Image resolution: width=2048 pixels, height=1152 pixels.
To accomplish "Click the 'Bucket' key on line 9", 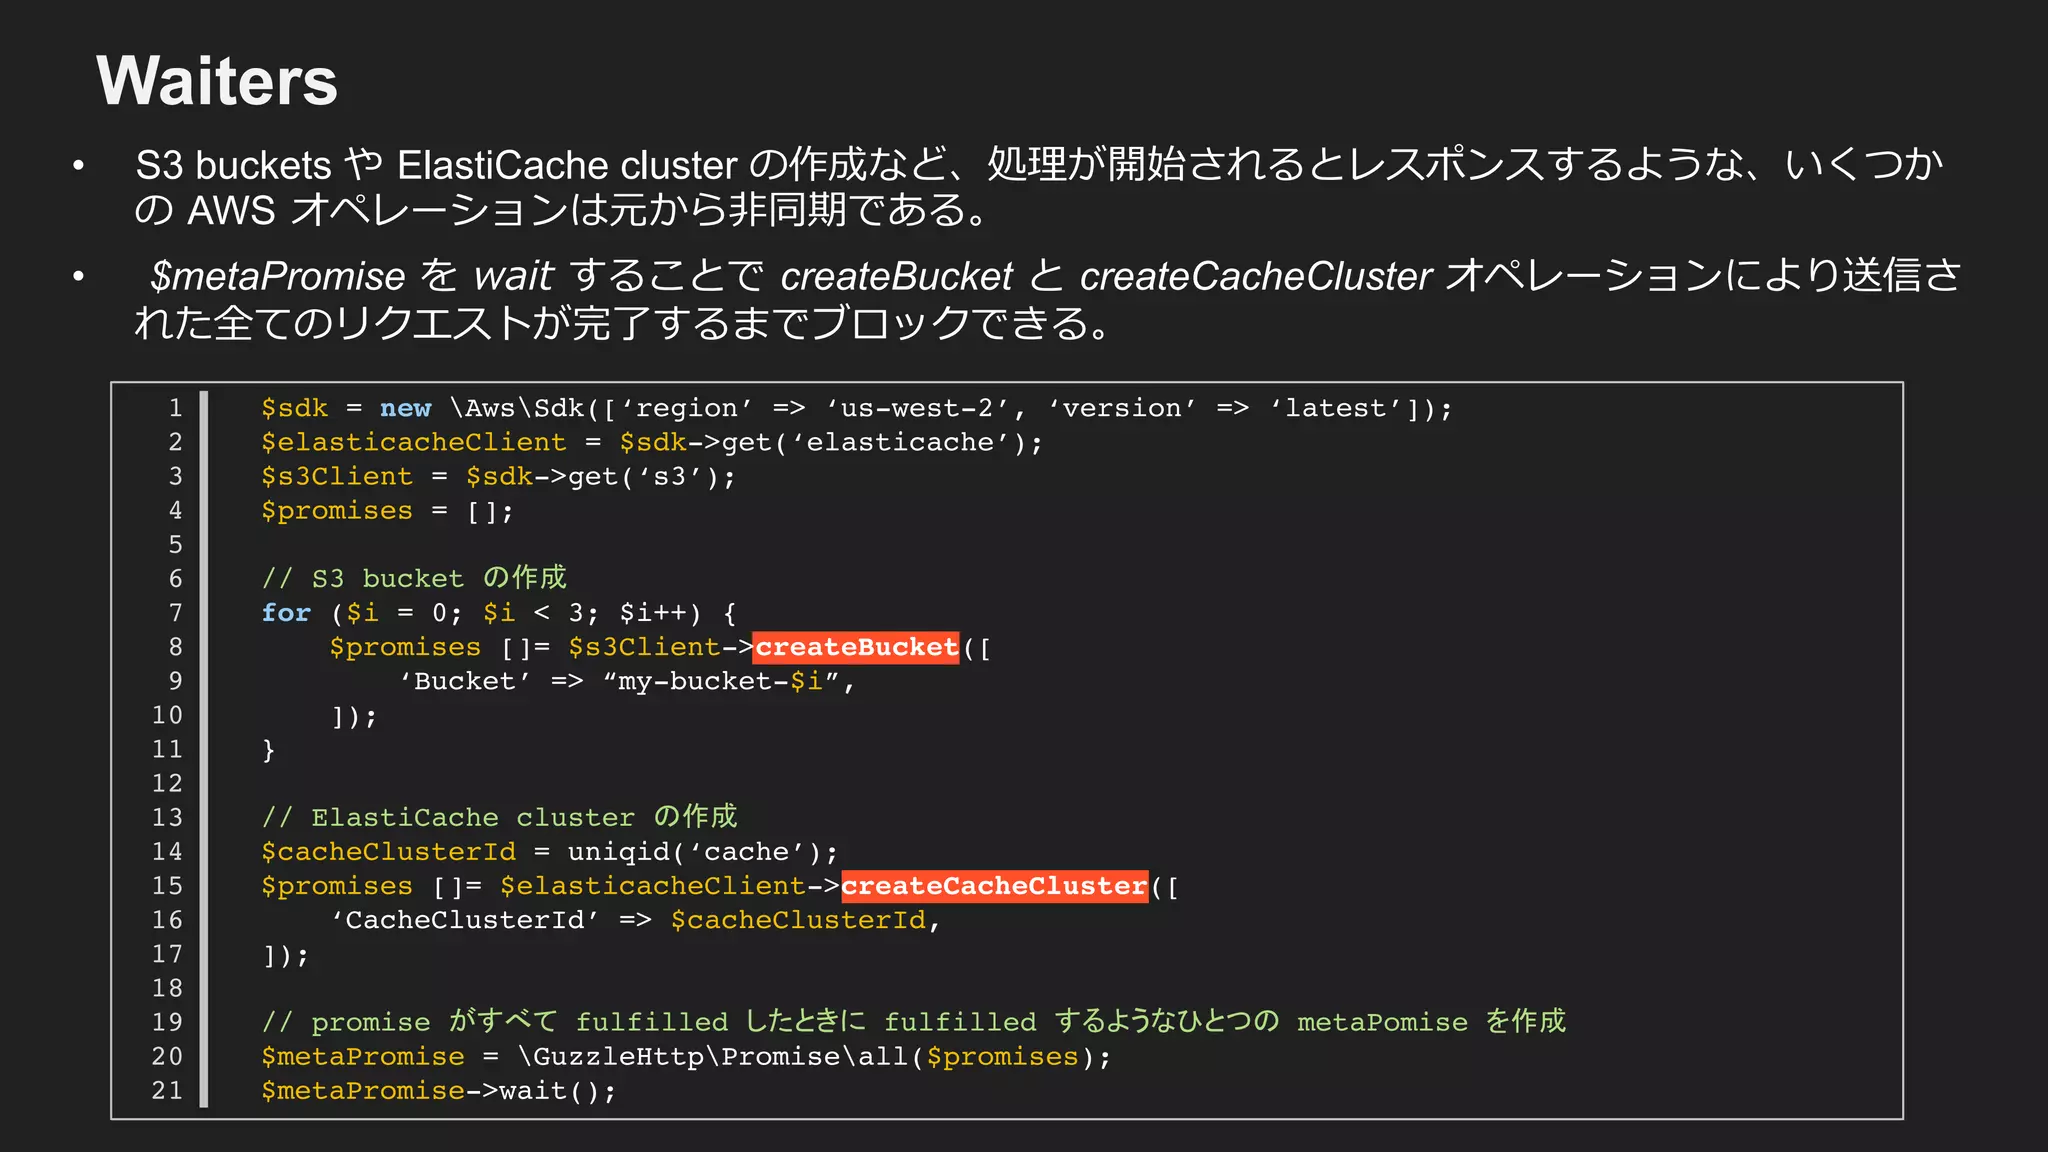I will [x=464, y=682].
